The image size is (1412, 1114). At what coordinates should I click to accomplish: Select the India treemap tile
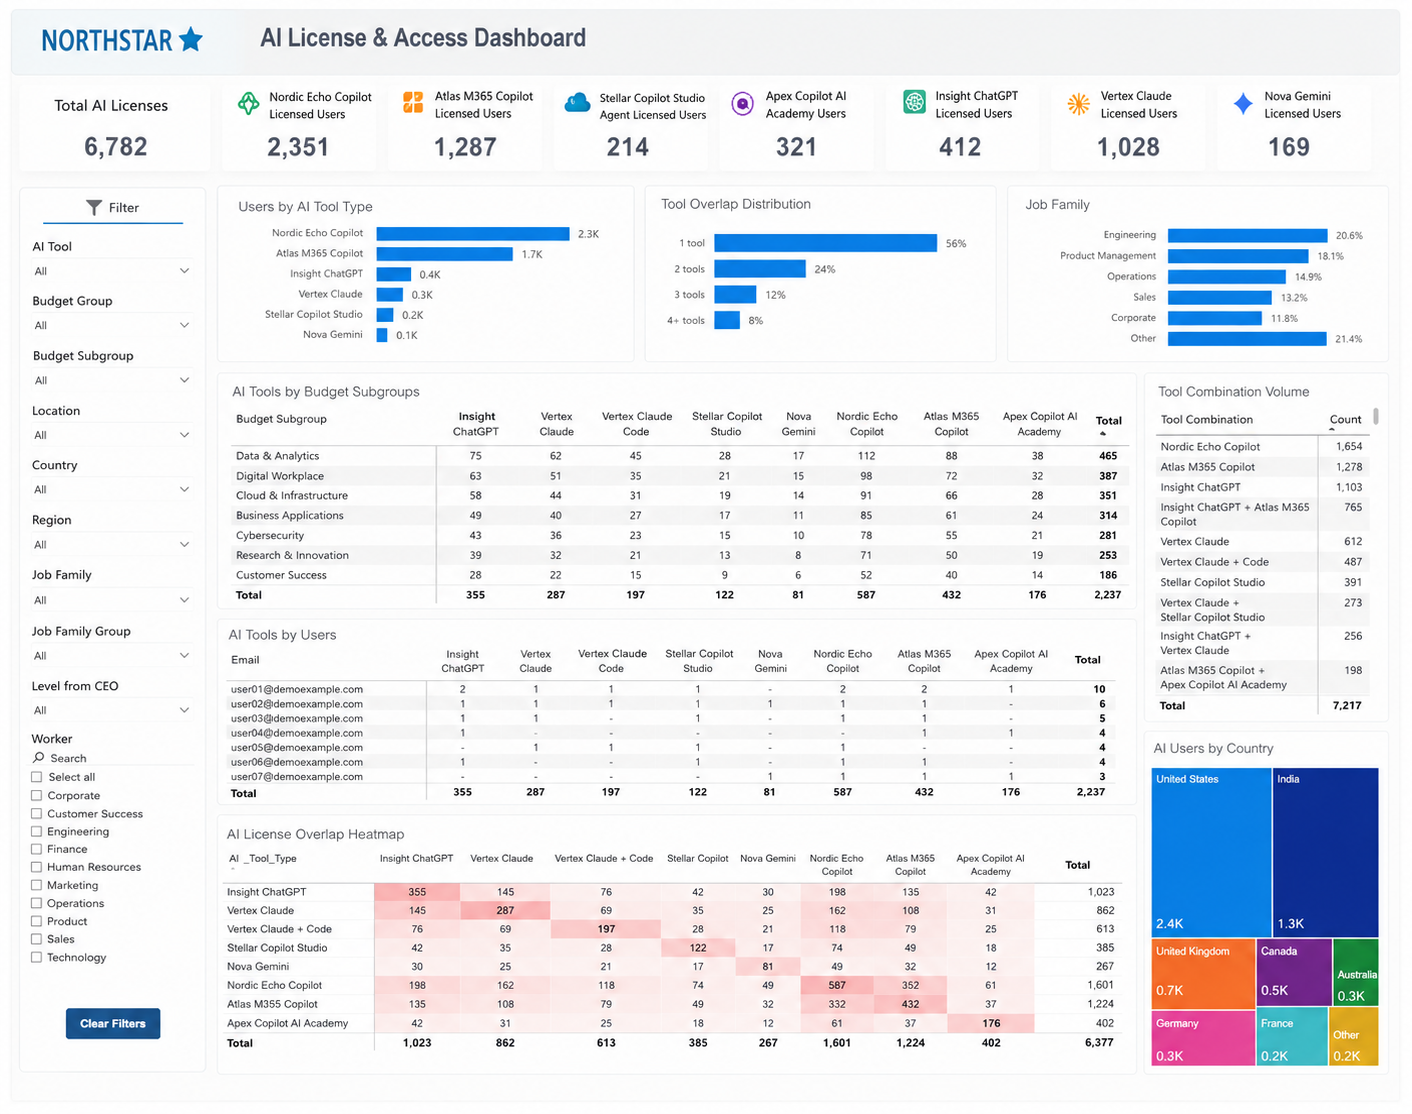(x=1326, y=852)
